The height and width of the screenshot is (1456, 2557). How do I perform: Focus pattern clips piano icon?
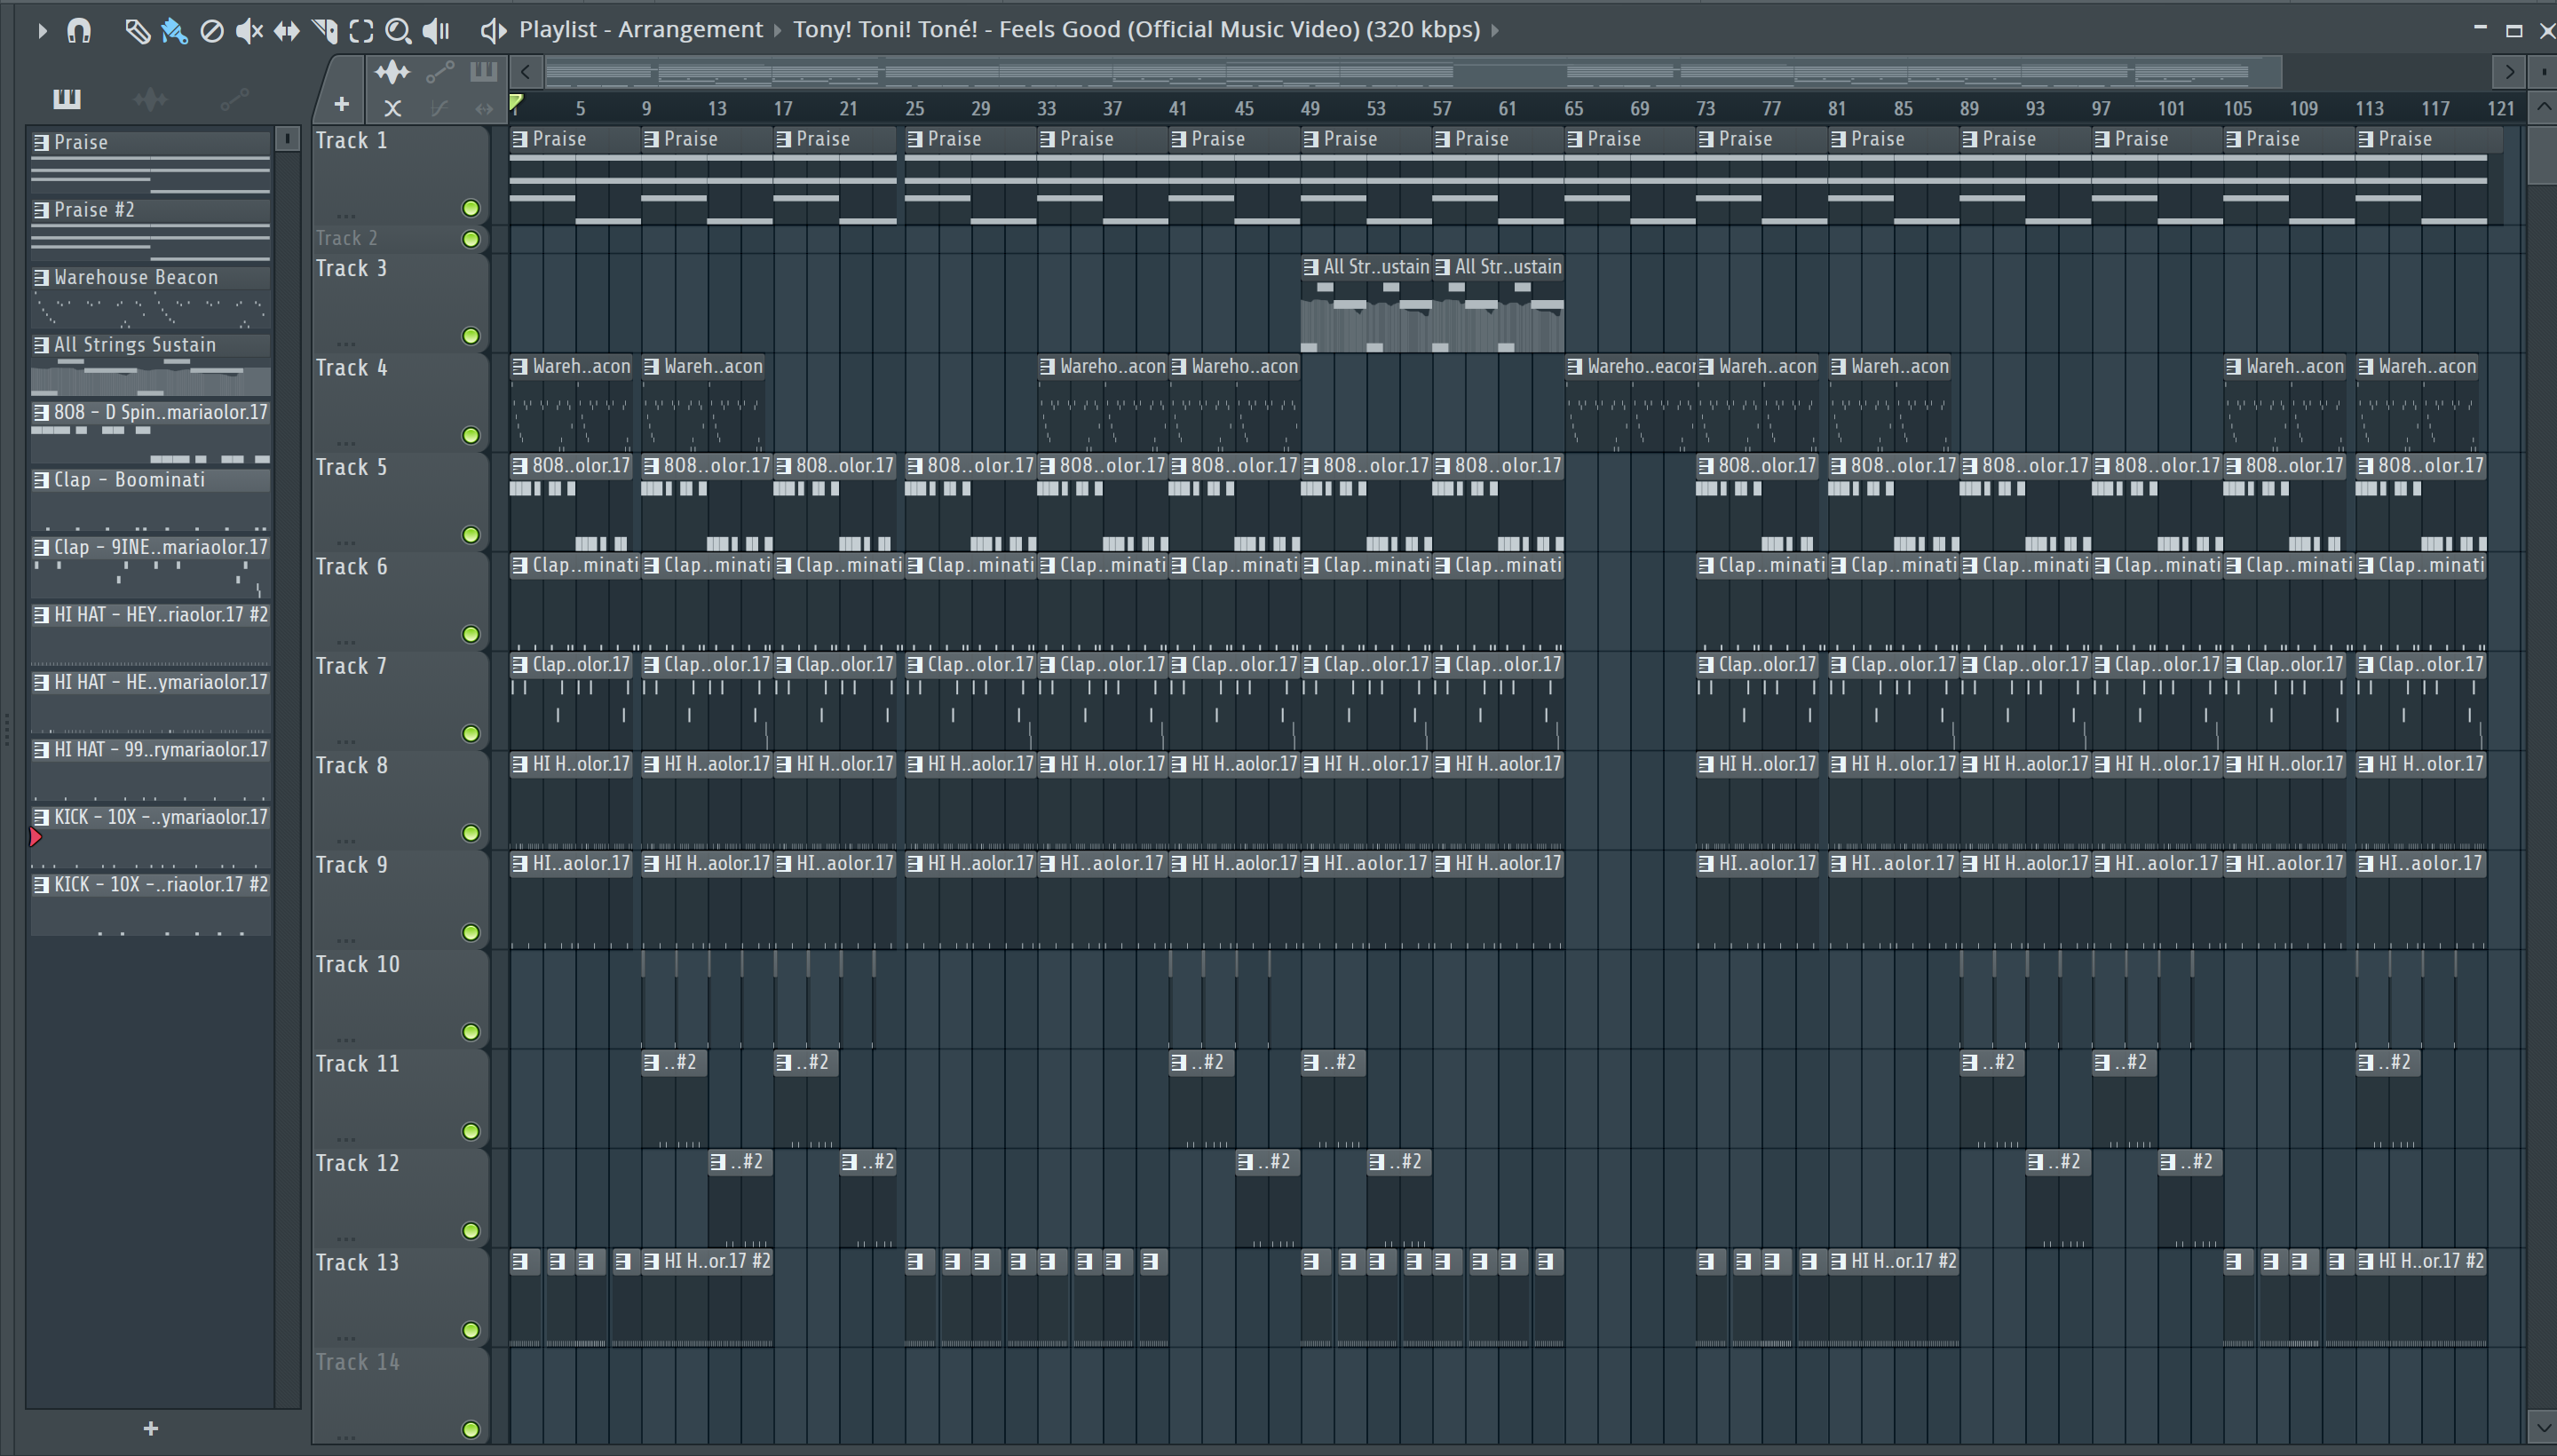483,71
